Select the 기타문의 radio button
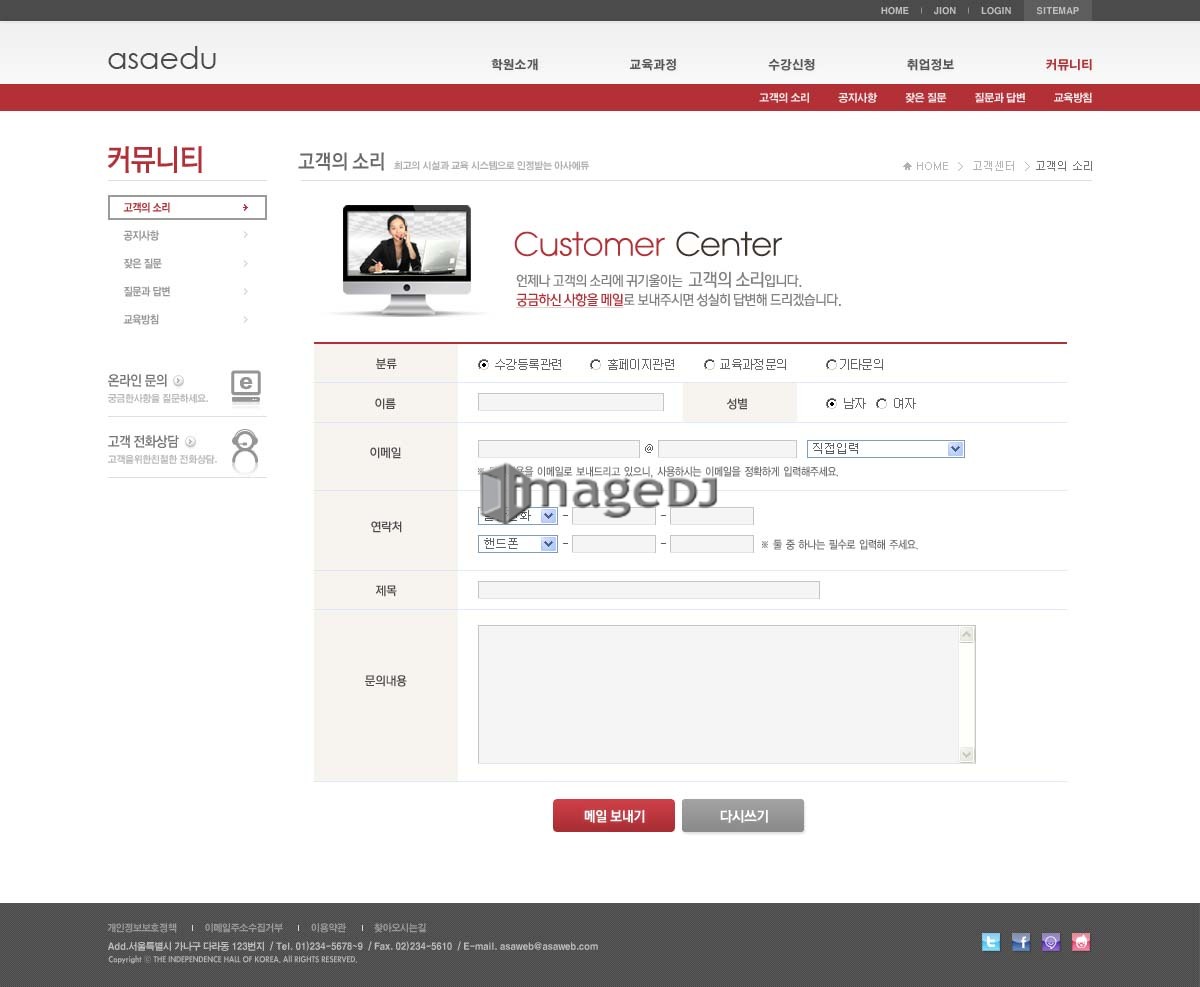The height and width of the screenshot is (987, 1200). click(x=831, y=365)
